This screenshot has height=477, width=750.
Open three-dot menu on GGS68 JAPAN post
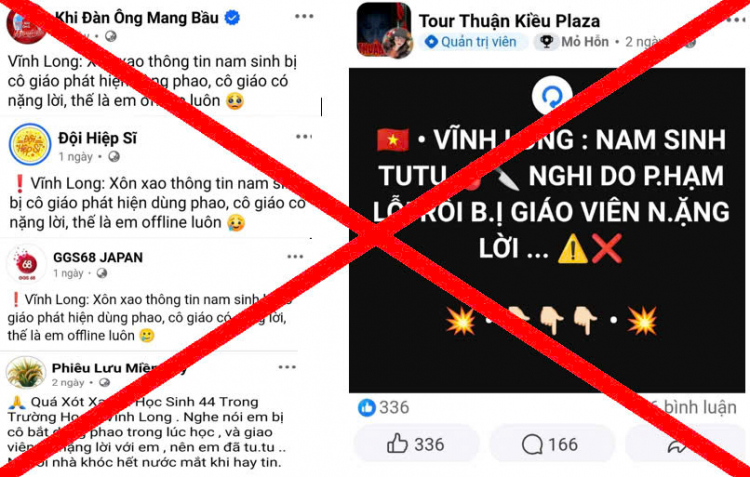[295, 257]
